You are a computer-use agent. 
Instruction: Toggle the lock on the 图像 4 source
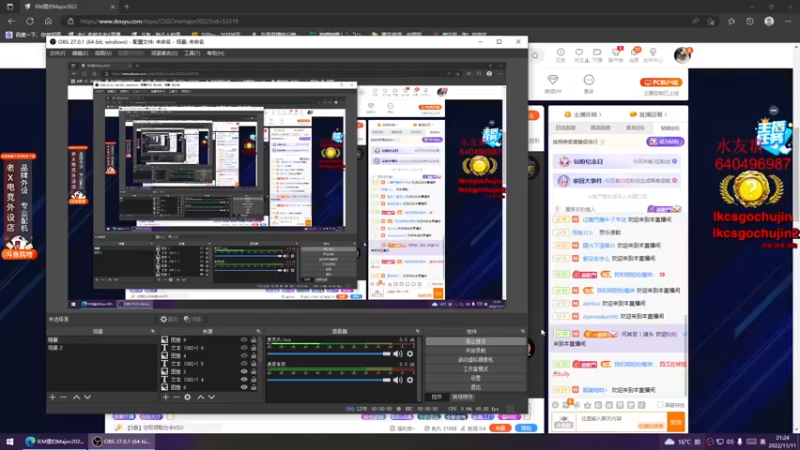[x=254, y=356]
